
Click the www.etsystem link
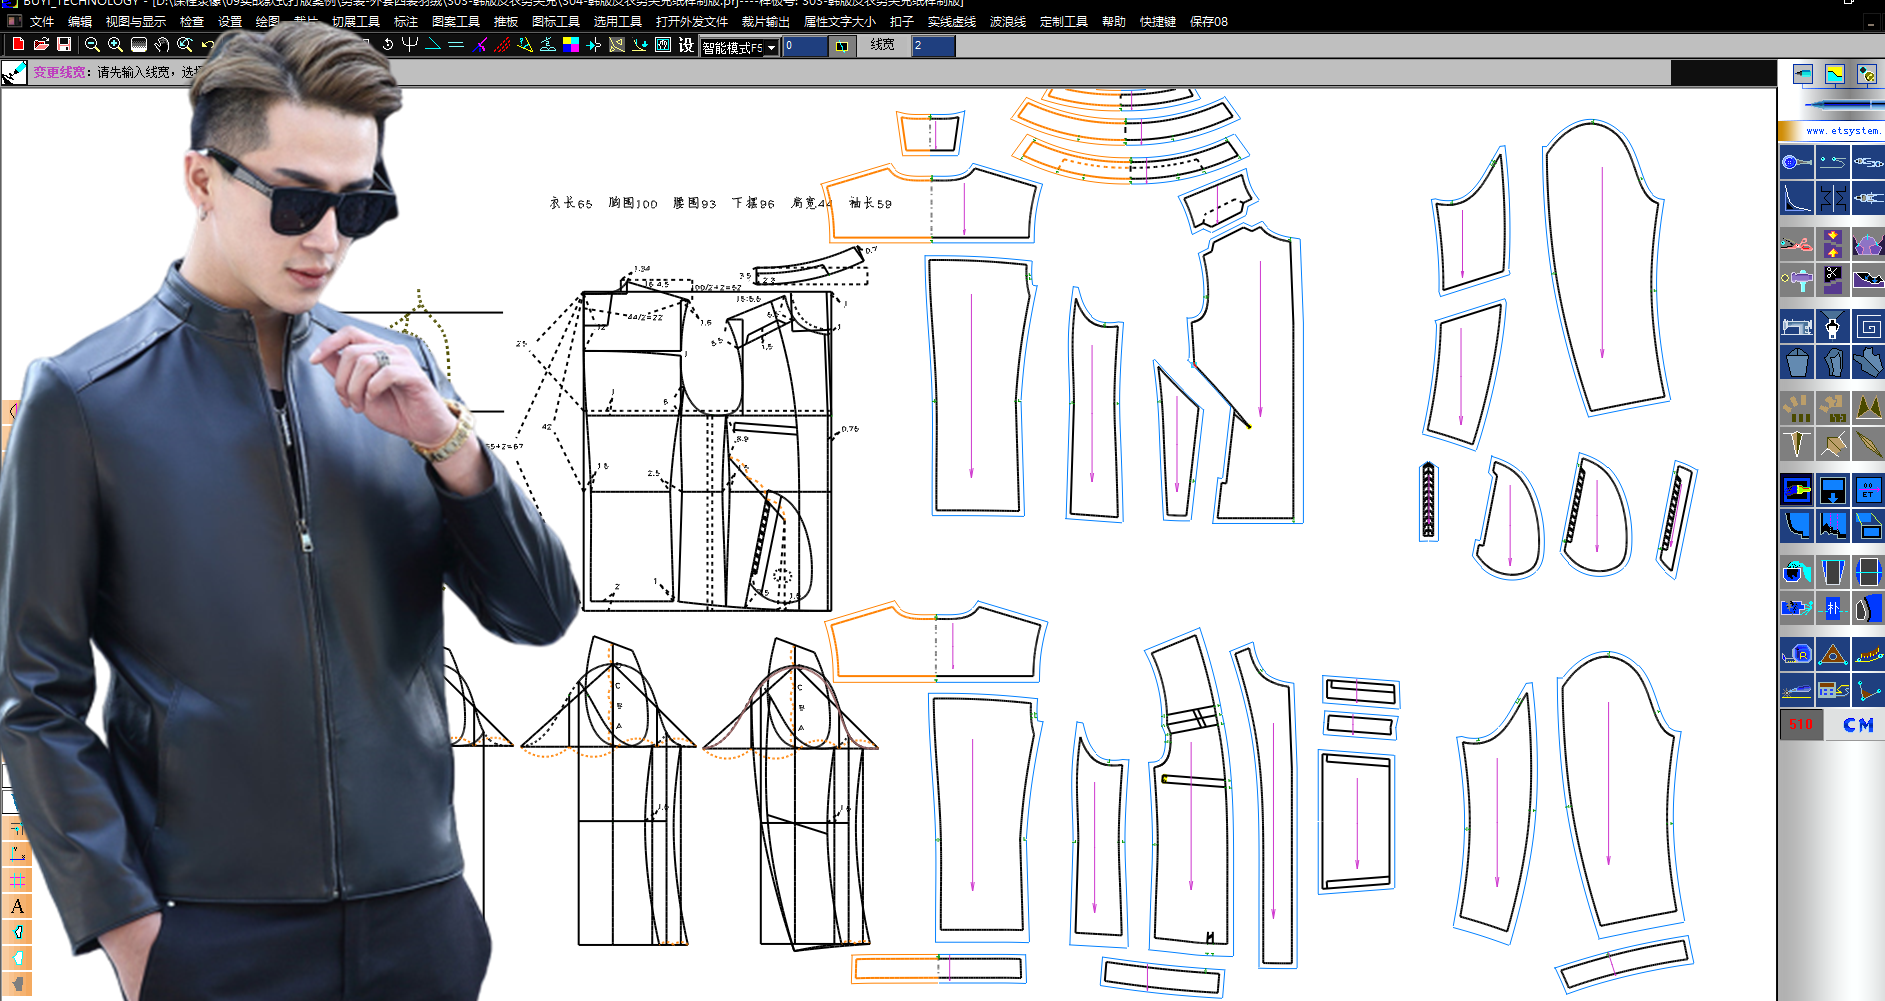pos(1842,130)
